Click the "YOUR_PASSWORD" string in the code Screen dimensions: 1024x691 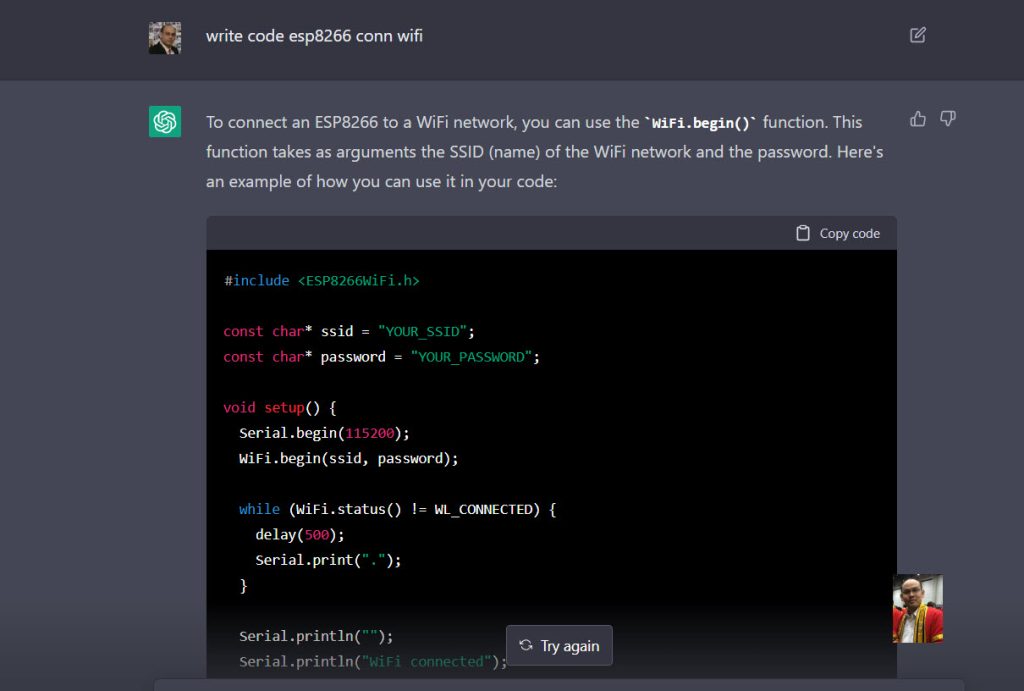[471, 357]
